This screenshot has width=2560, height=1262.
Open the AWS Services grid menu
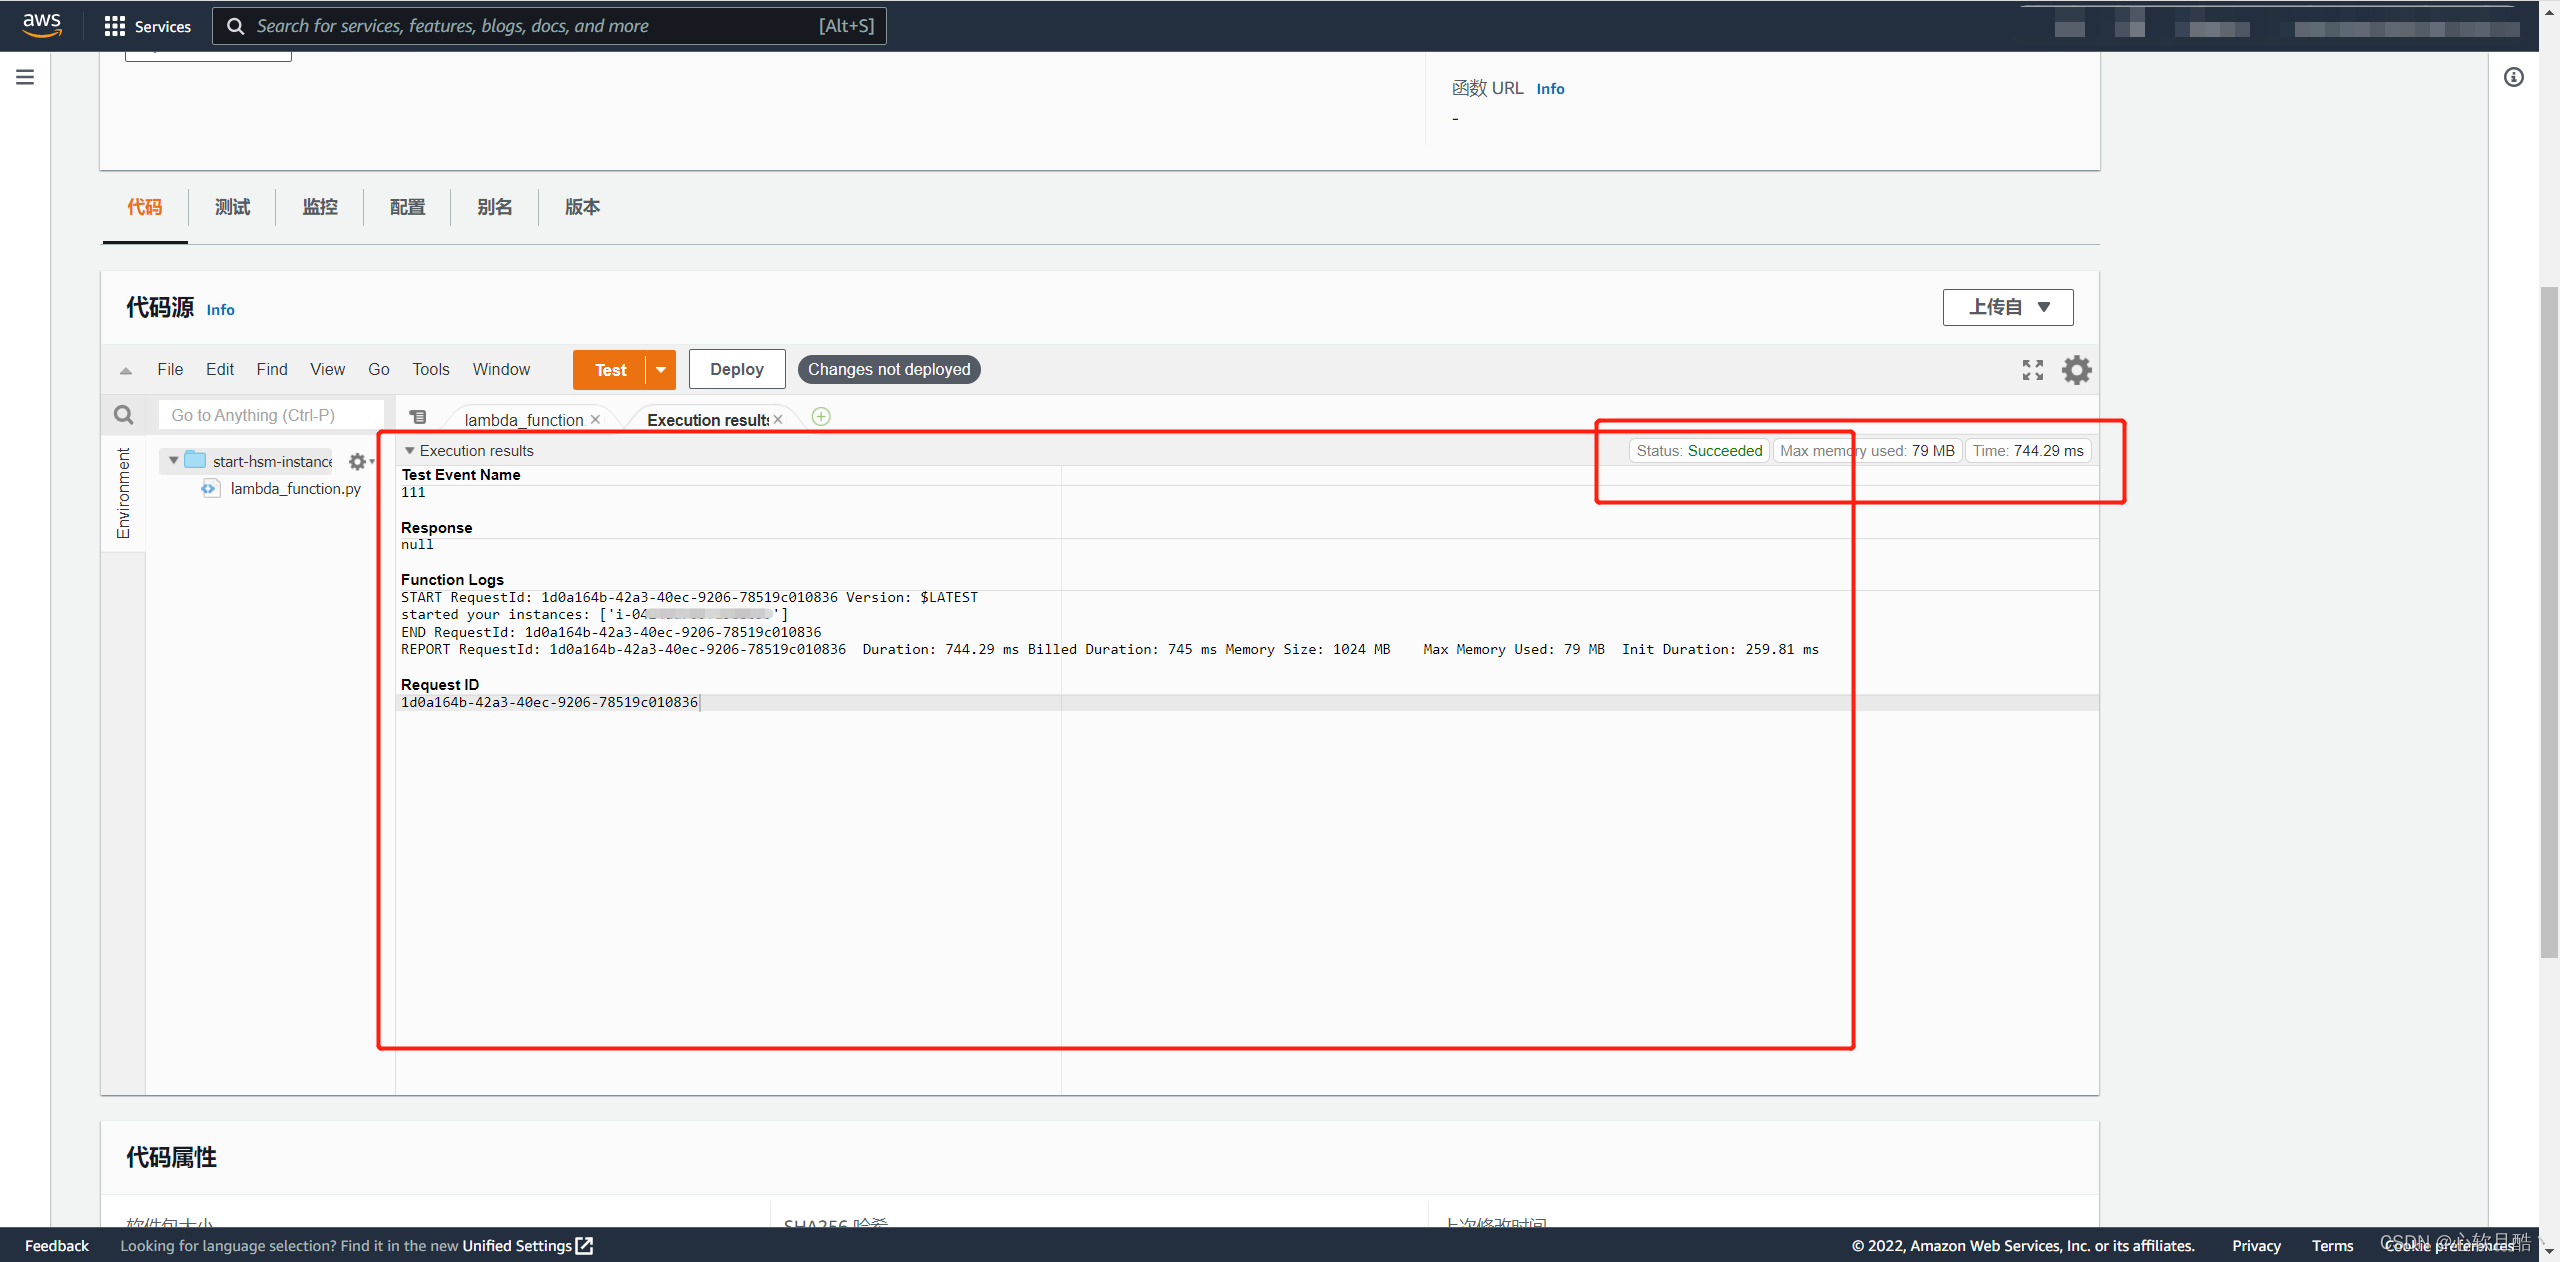(x=147, y=26)
